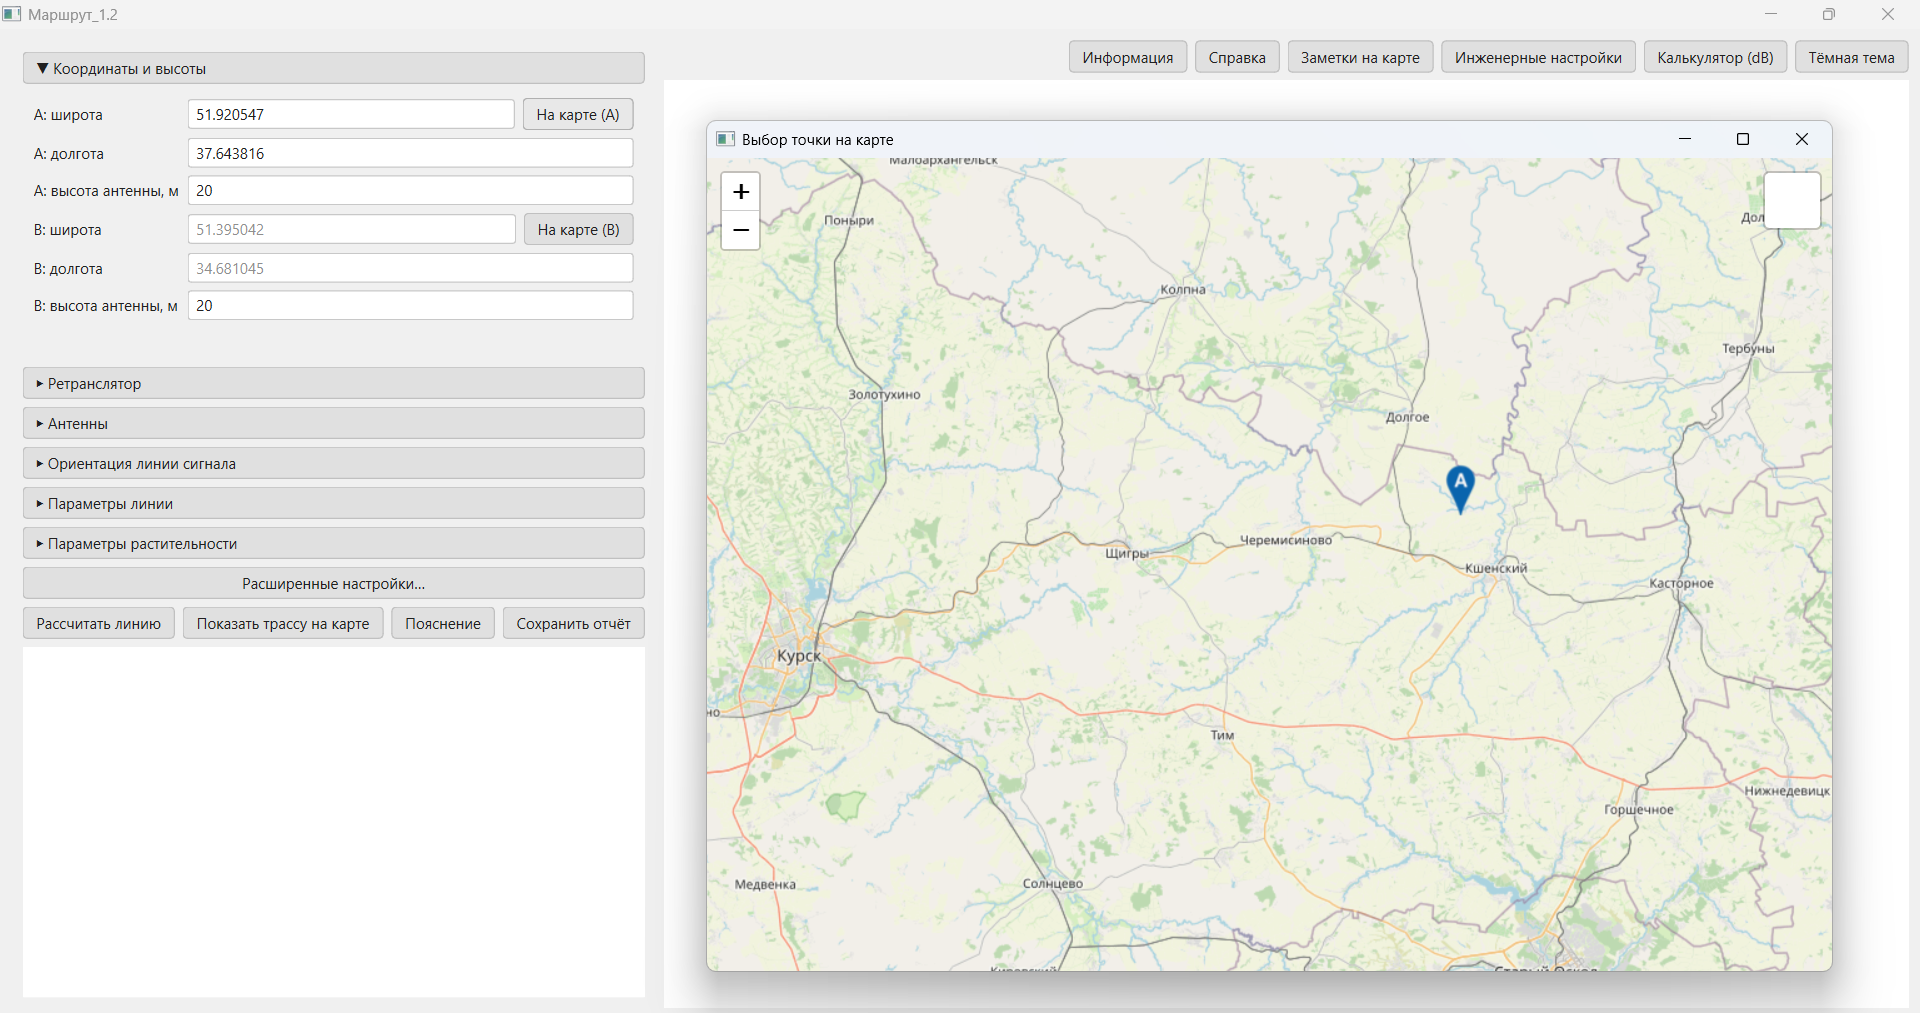
Task: Switch to dark theme (Тёмная тема)
Action: 1851,58
